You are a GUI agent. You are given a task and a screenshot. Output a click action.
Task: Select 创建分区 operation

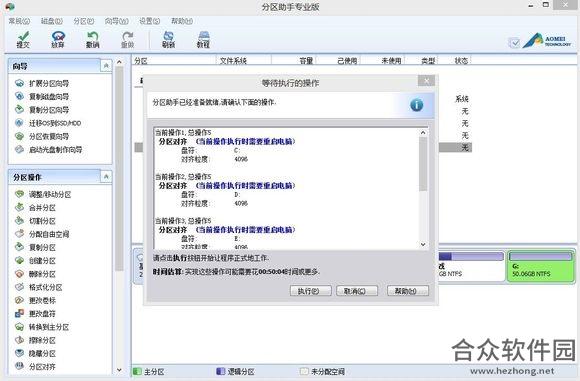tap(35, 261)
